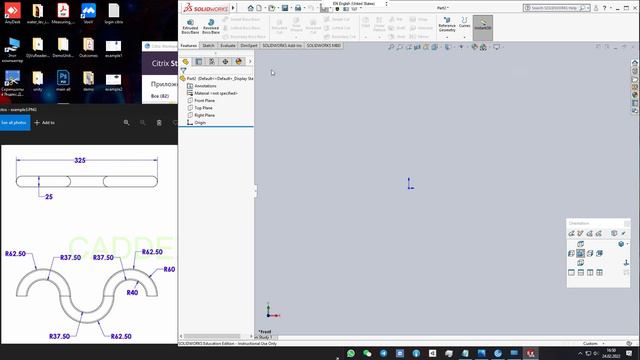Open the WhatsApp icon in taskbar
Image resolution: width=640 pixels, height=360 pixels.
[x=351, y=353]
